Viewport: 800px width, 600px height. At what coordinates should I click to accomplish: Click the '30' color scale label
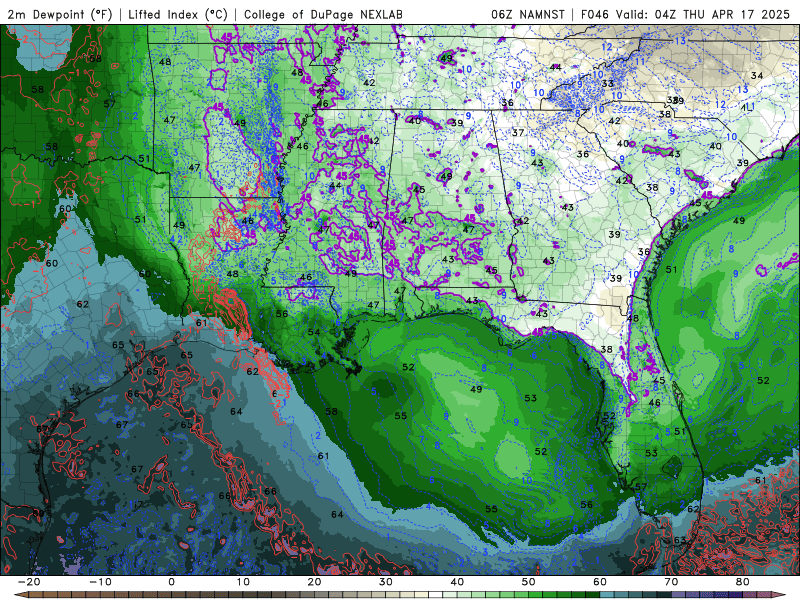[386, 582]
